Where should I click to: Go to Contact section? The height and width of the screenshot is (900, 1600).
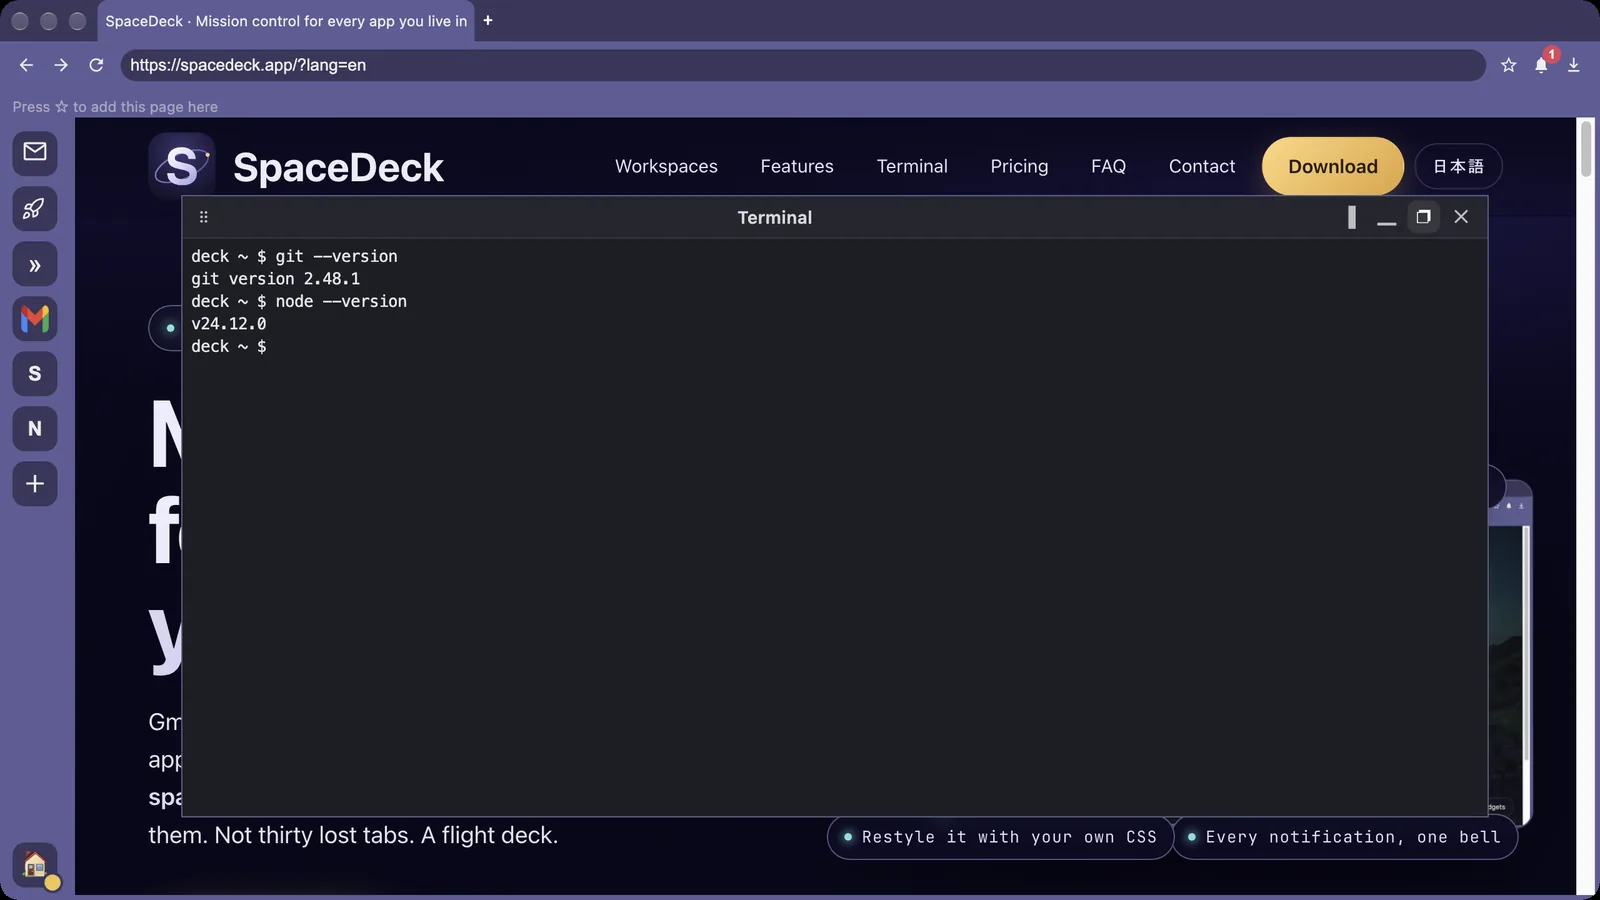1202,166
